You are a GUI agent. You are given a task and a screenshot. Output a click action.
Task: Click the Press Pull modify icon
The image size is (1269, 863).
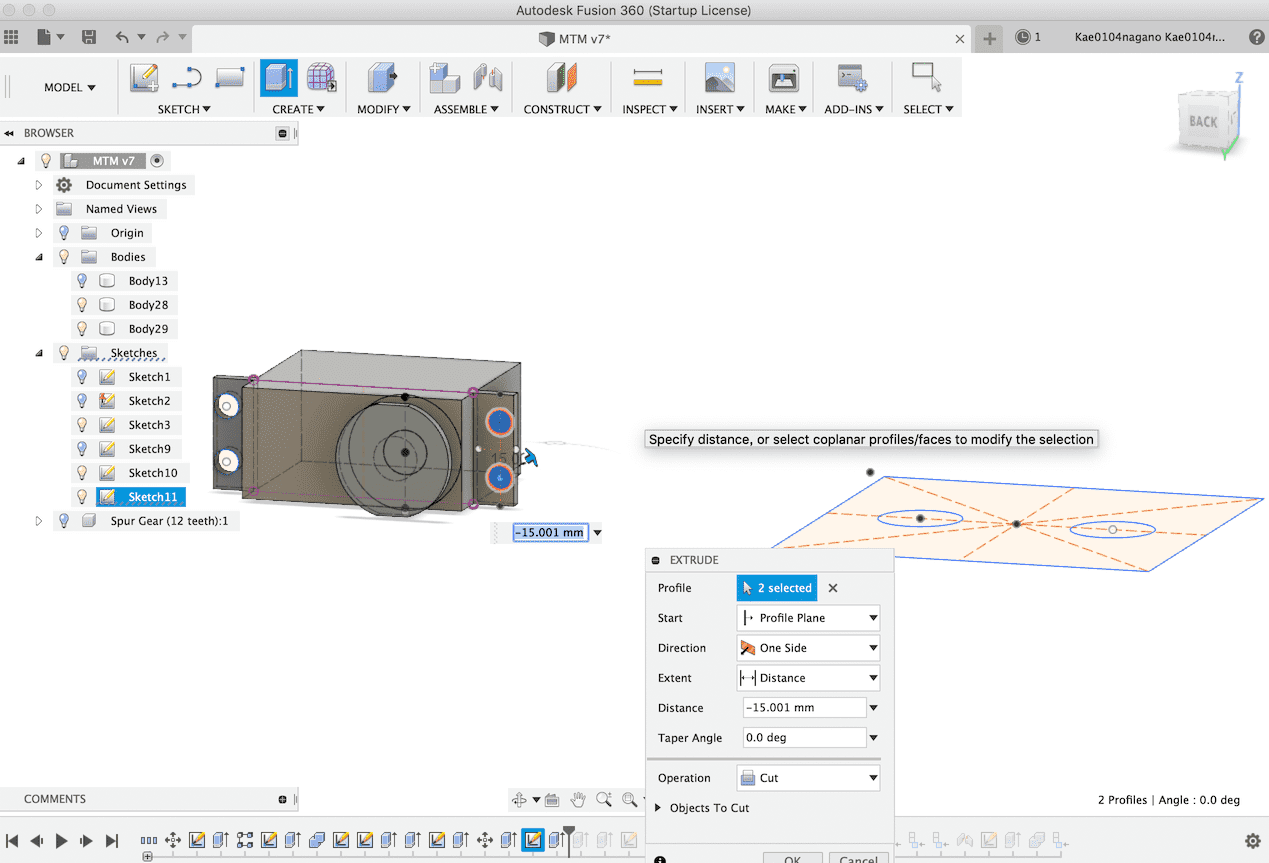pos(381,78)
